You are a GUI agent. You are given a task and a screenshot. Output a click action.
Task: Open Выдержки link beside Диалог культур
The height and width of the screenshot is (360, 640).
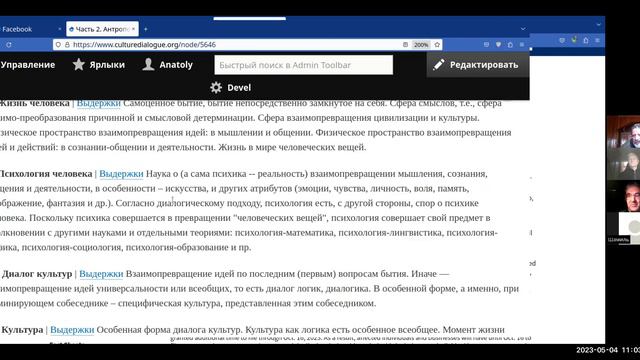[x=101, y=274]
